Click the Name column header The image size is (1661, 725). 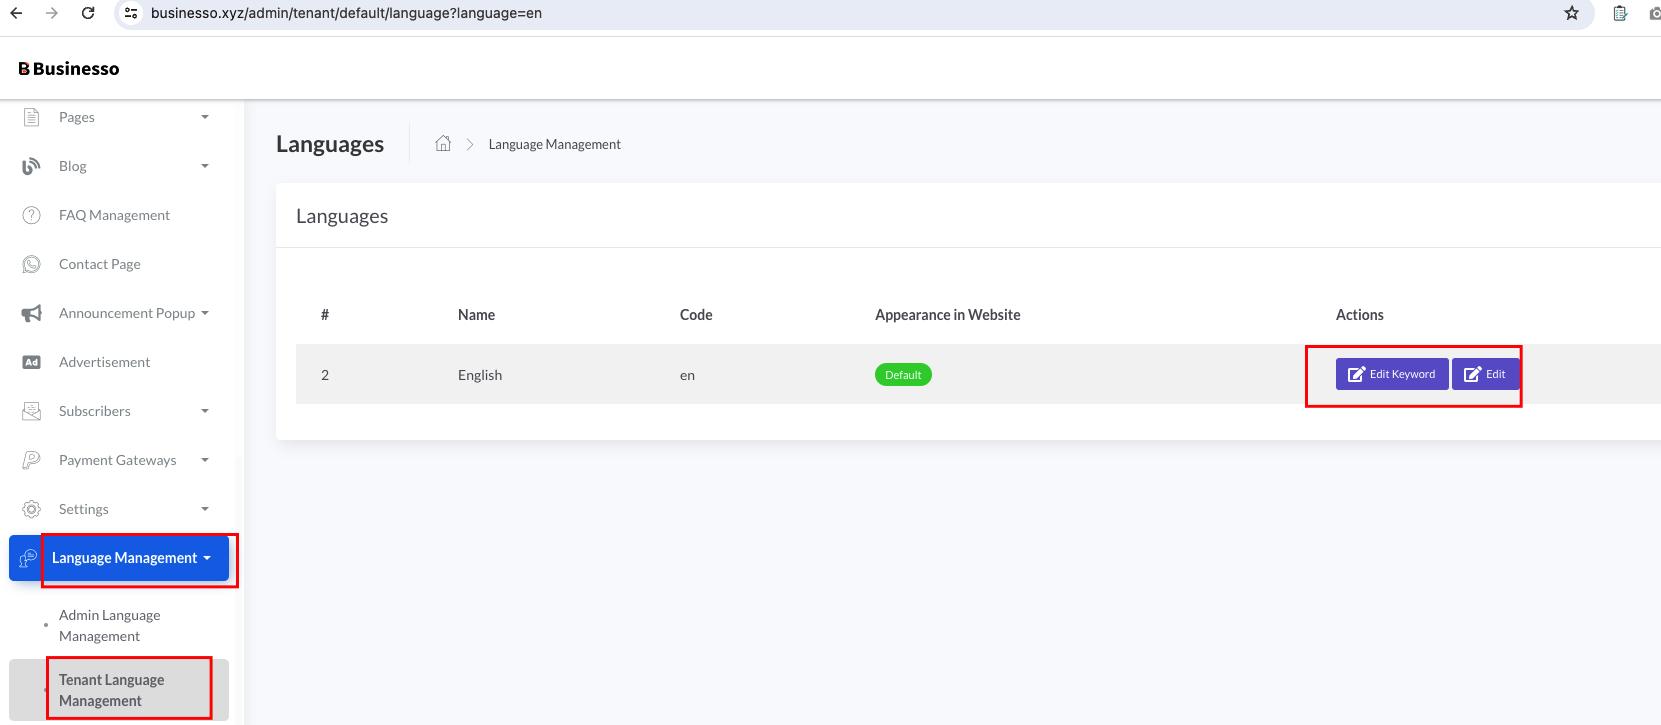point(476,314)
